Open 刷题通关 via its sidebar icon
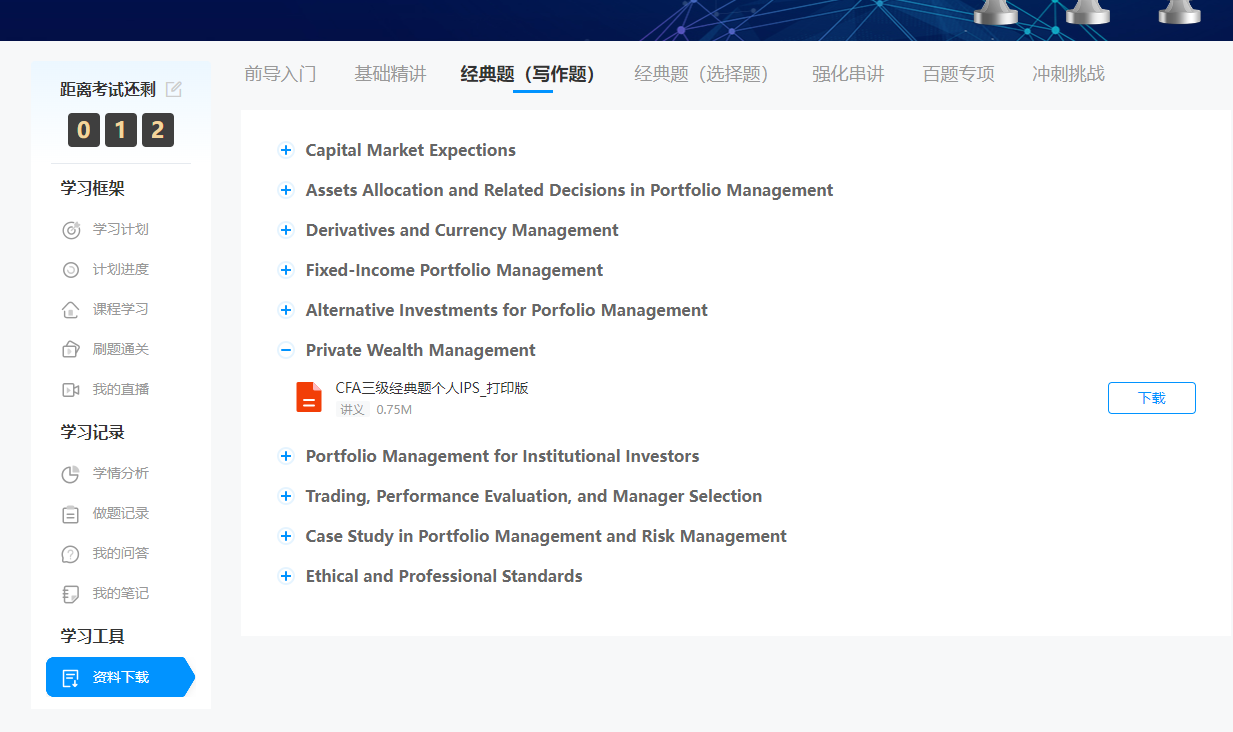 [71, 350]
